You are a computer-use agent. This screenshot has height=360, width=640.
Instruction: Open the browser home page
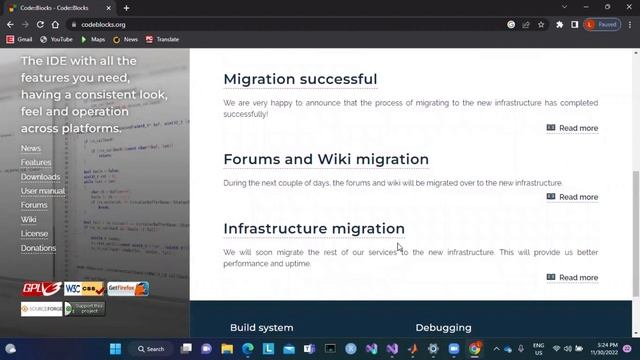pyautogui.click(x=55, y=24)
